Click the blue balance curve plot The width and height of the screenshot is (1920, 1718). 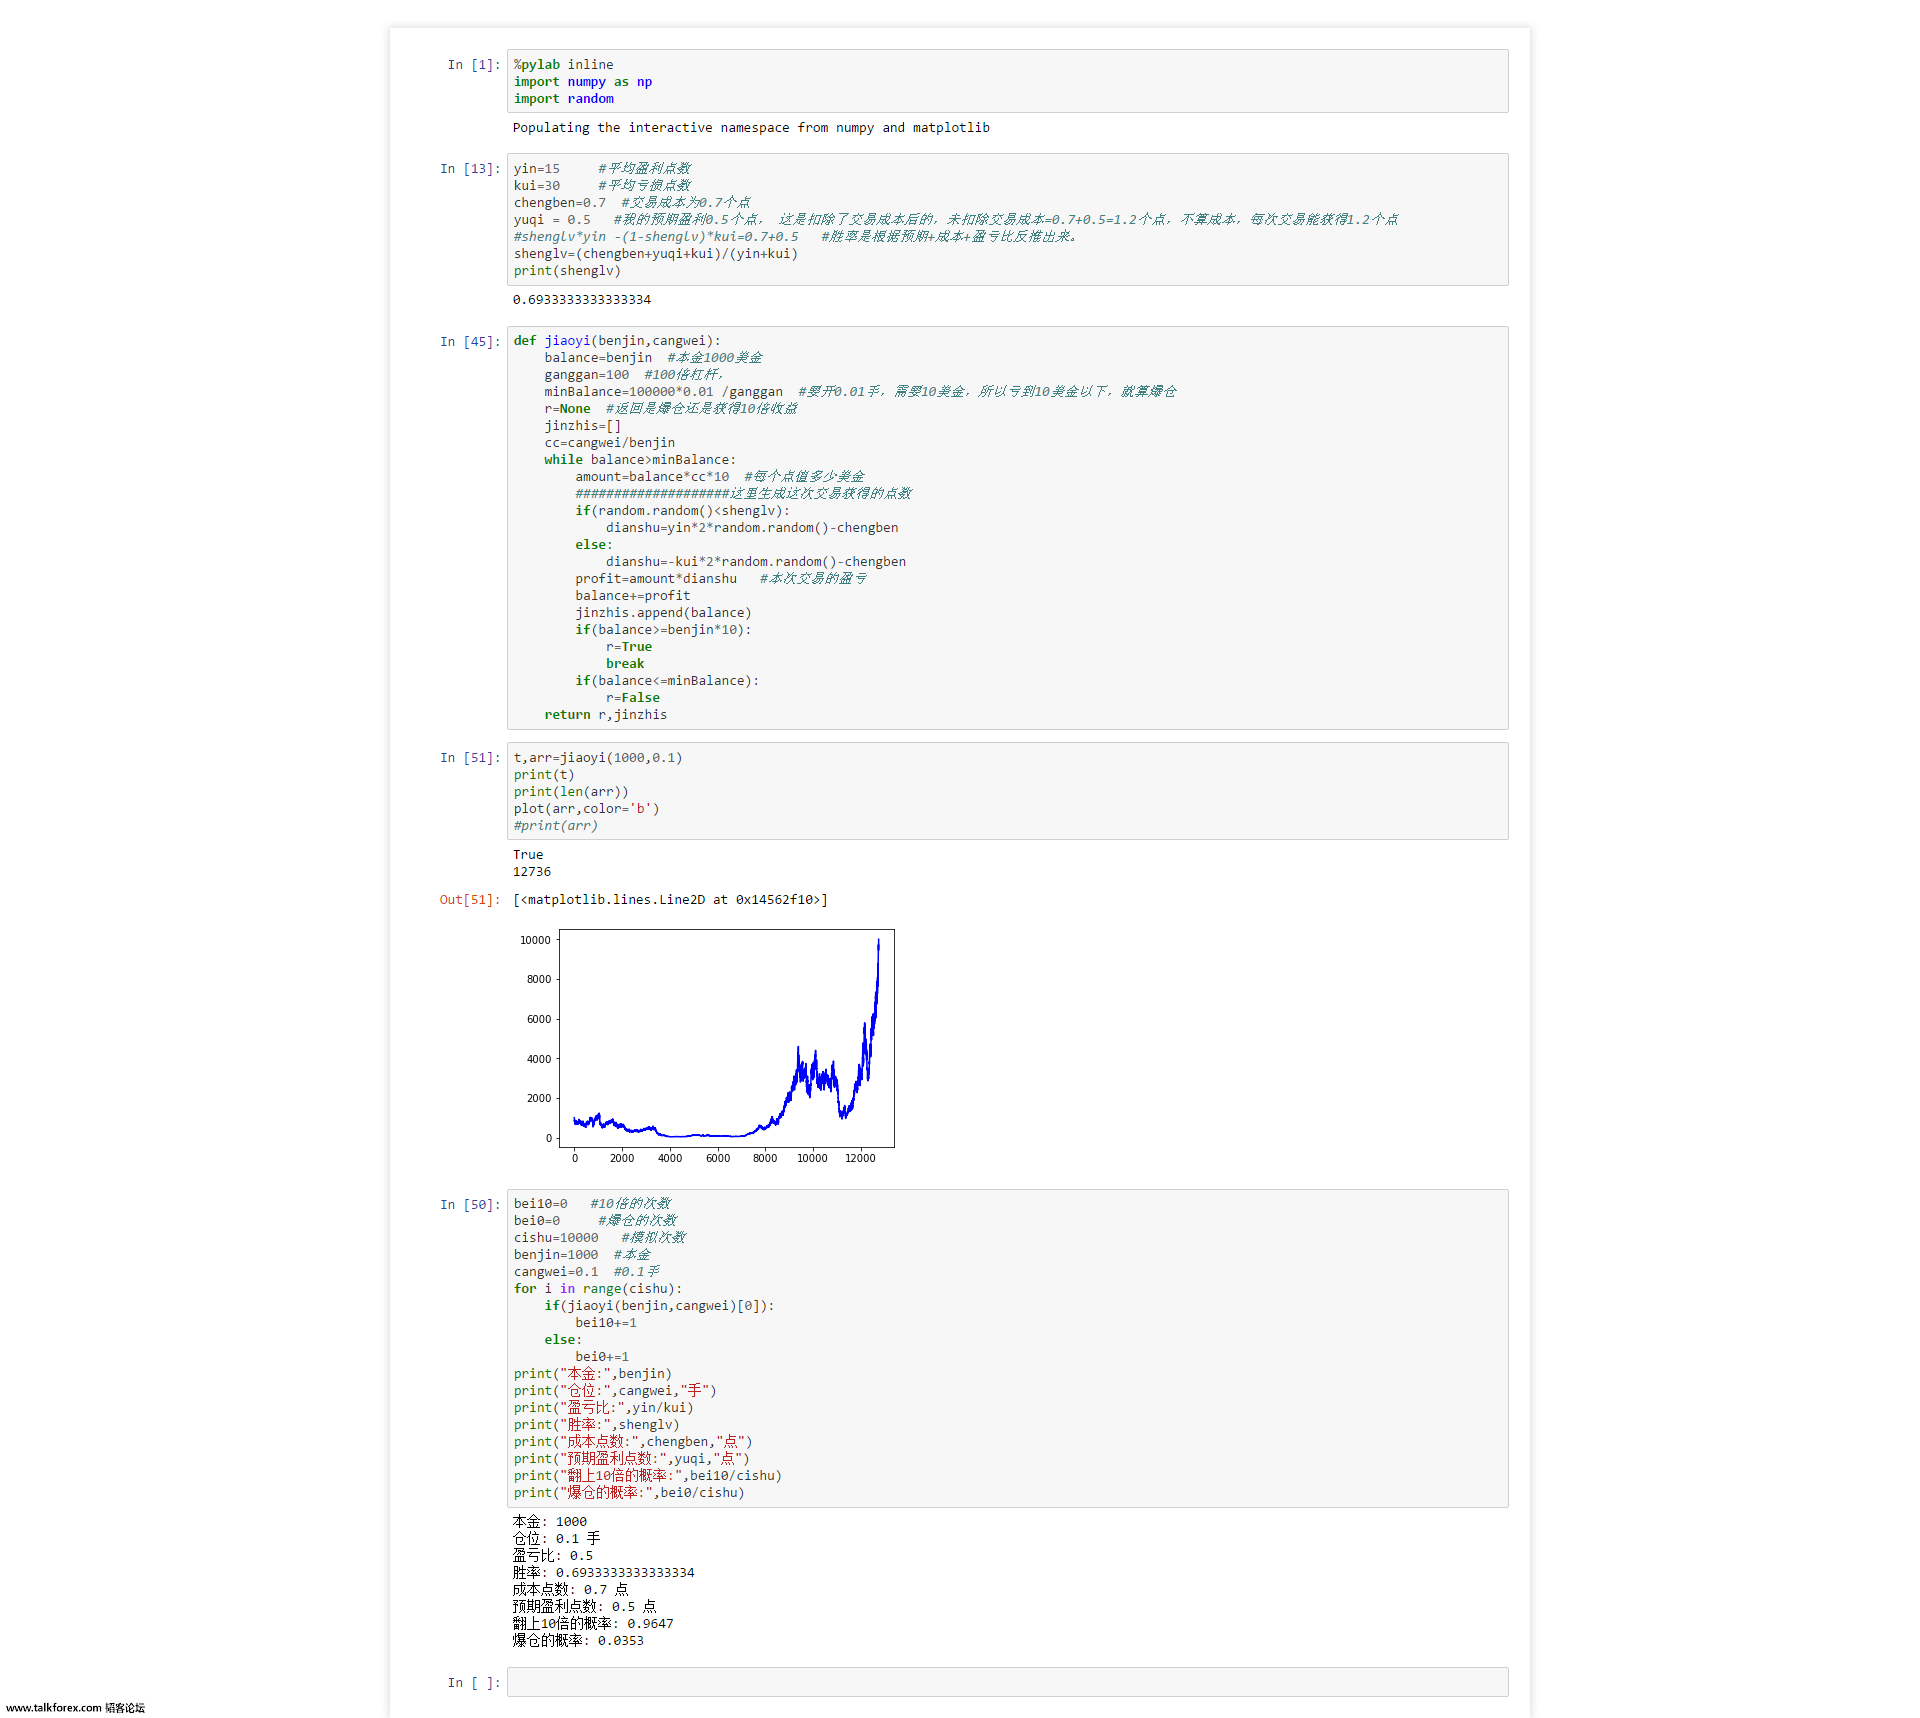[x=727, y=1038]
